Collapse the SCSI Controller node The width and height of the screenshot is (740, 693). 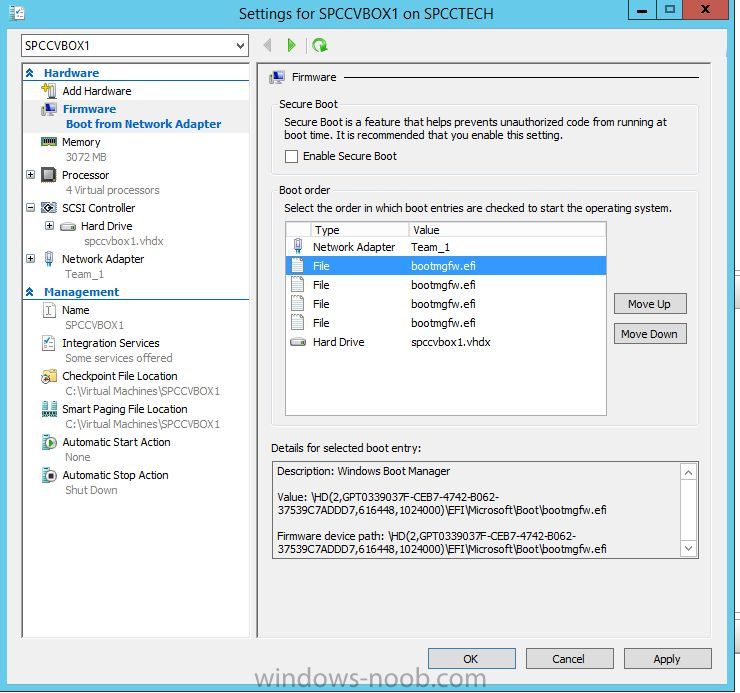click(x=31, y=208)
